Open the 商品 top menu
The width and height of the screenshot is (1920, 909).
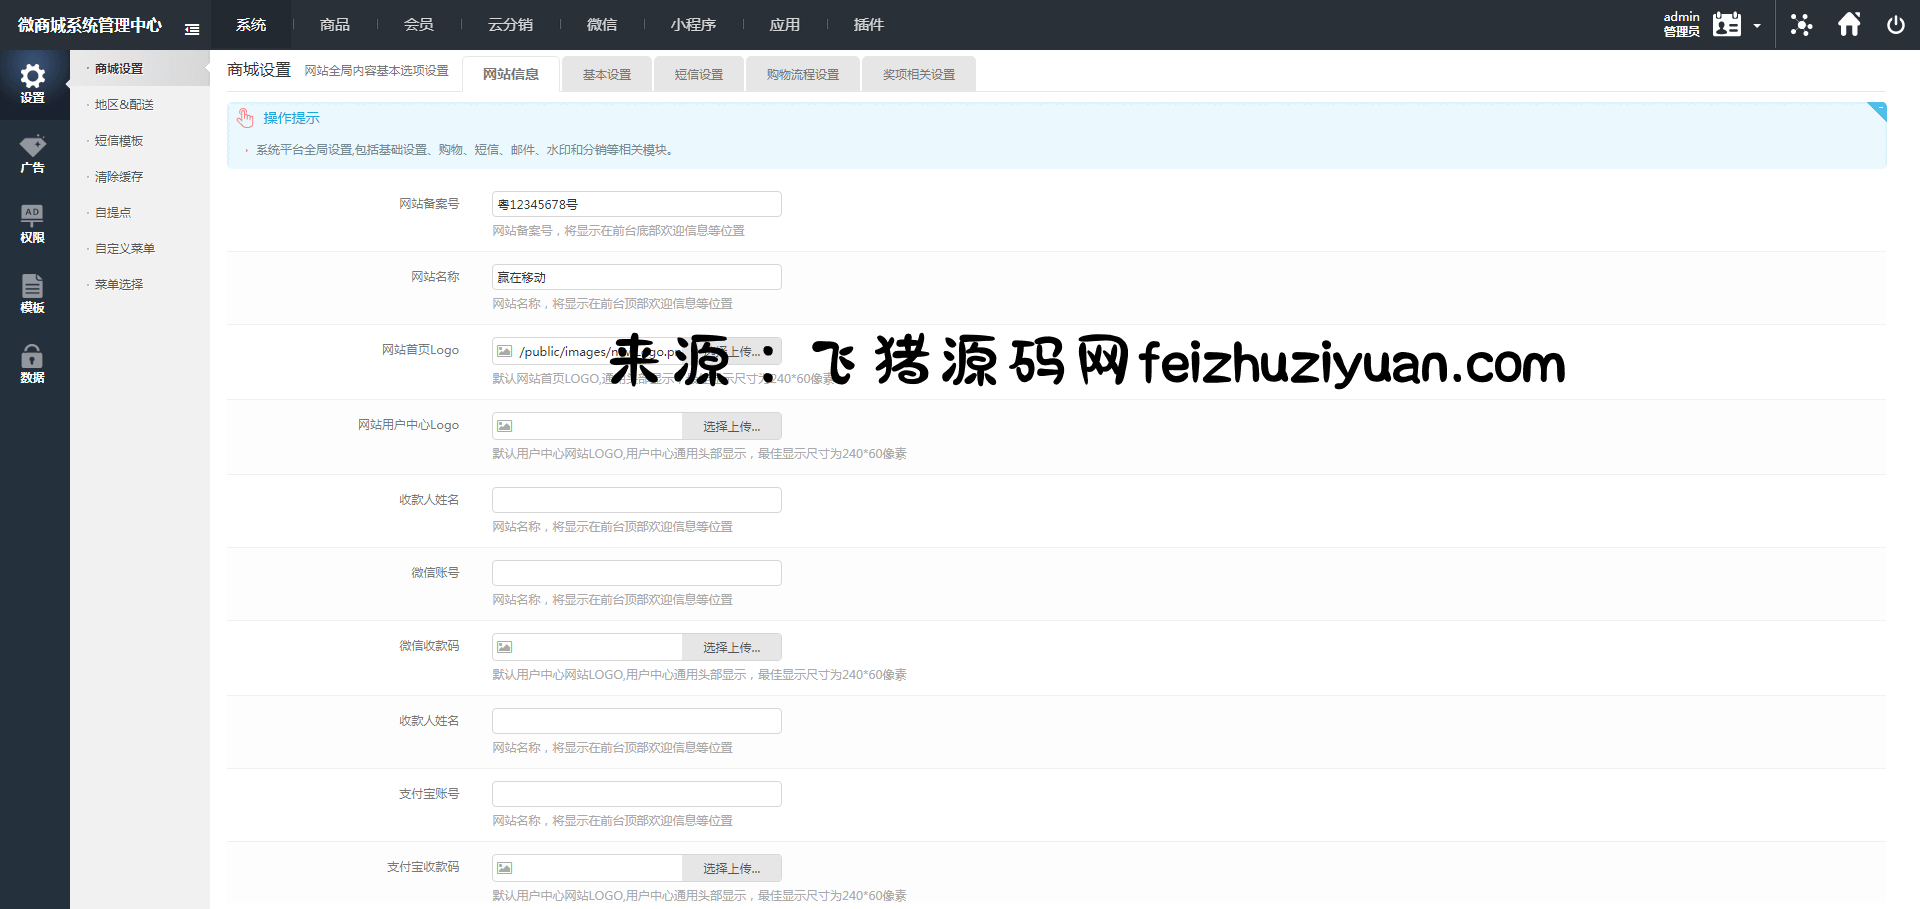click(335, 25)
